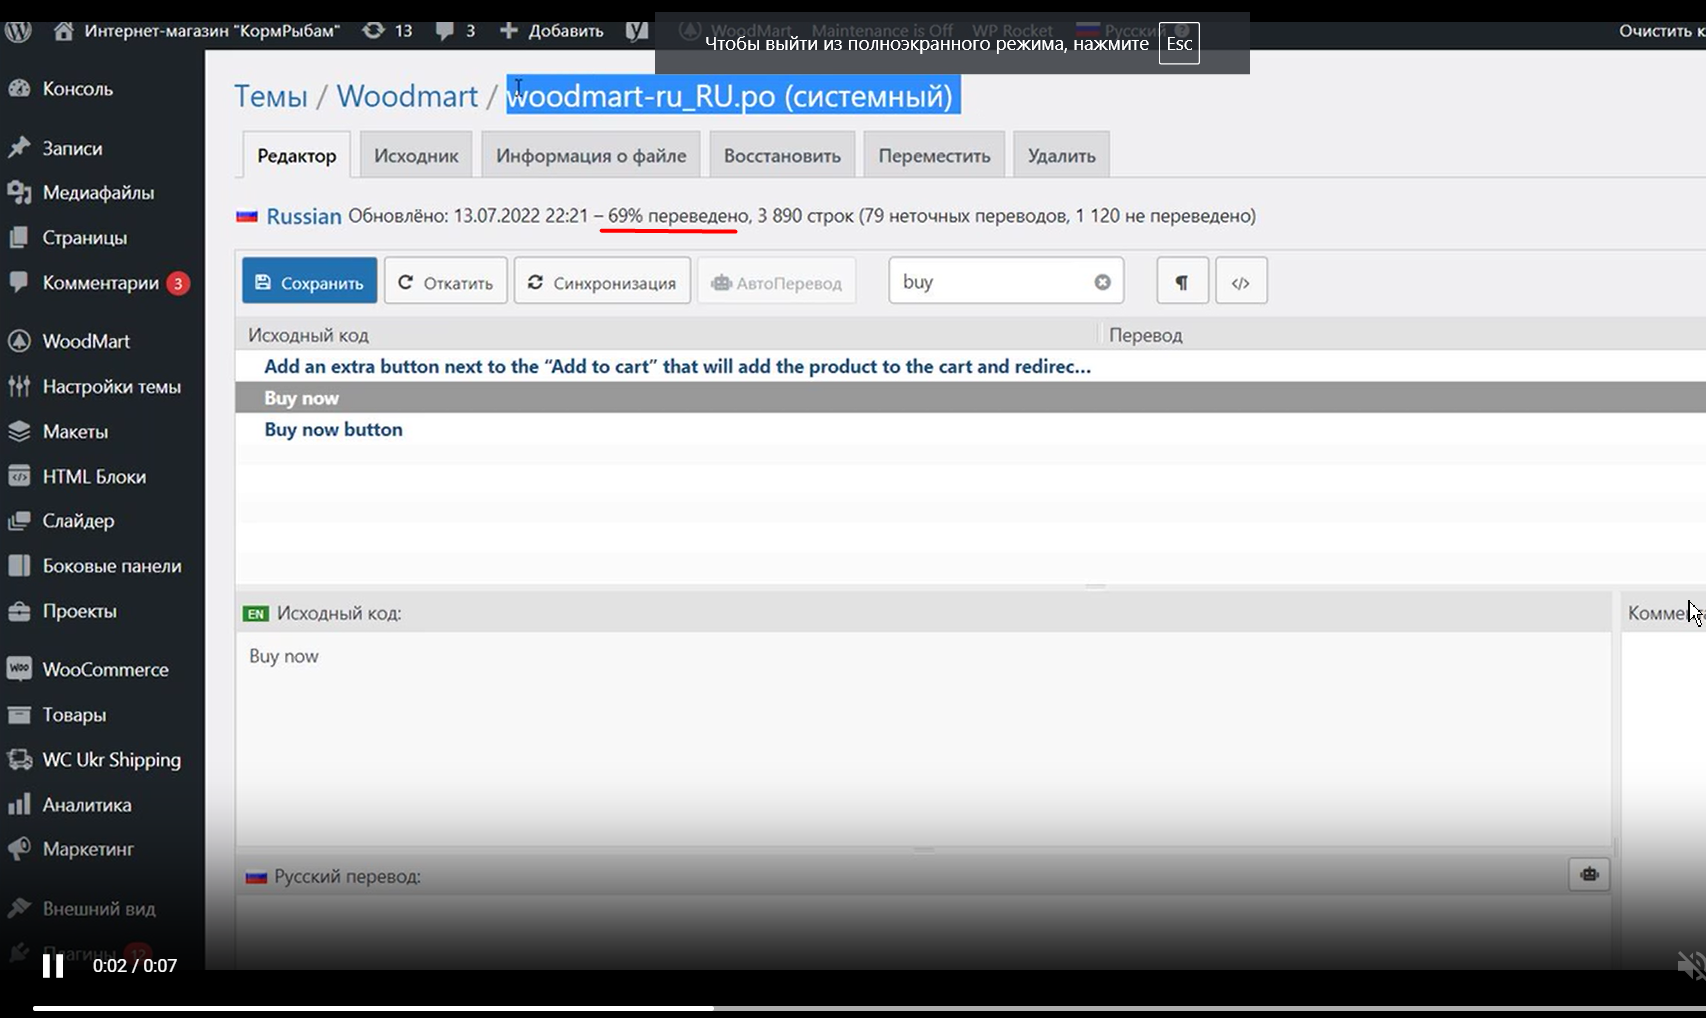Open WC Ukr Shipping menu item
Screen dimensions: 1706x1018
[111, 760]
